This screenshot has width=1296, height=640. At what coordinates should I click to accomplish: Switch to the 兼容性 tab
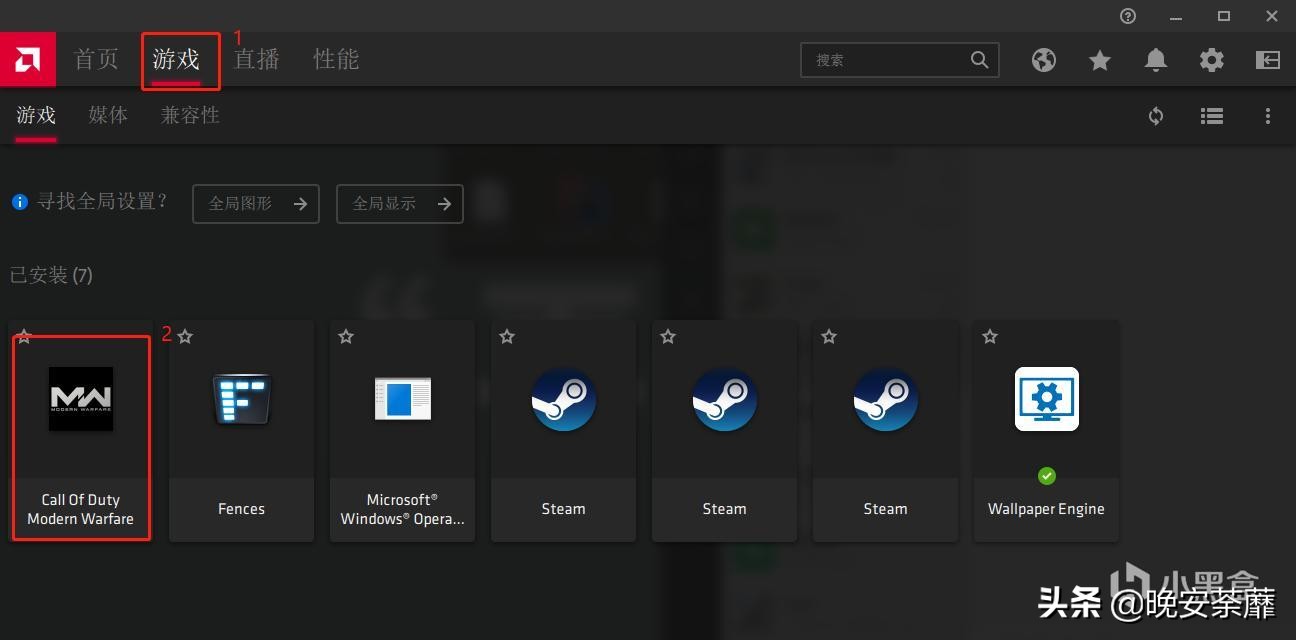tap(190, 116)
